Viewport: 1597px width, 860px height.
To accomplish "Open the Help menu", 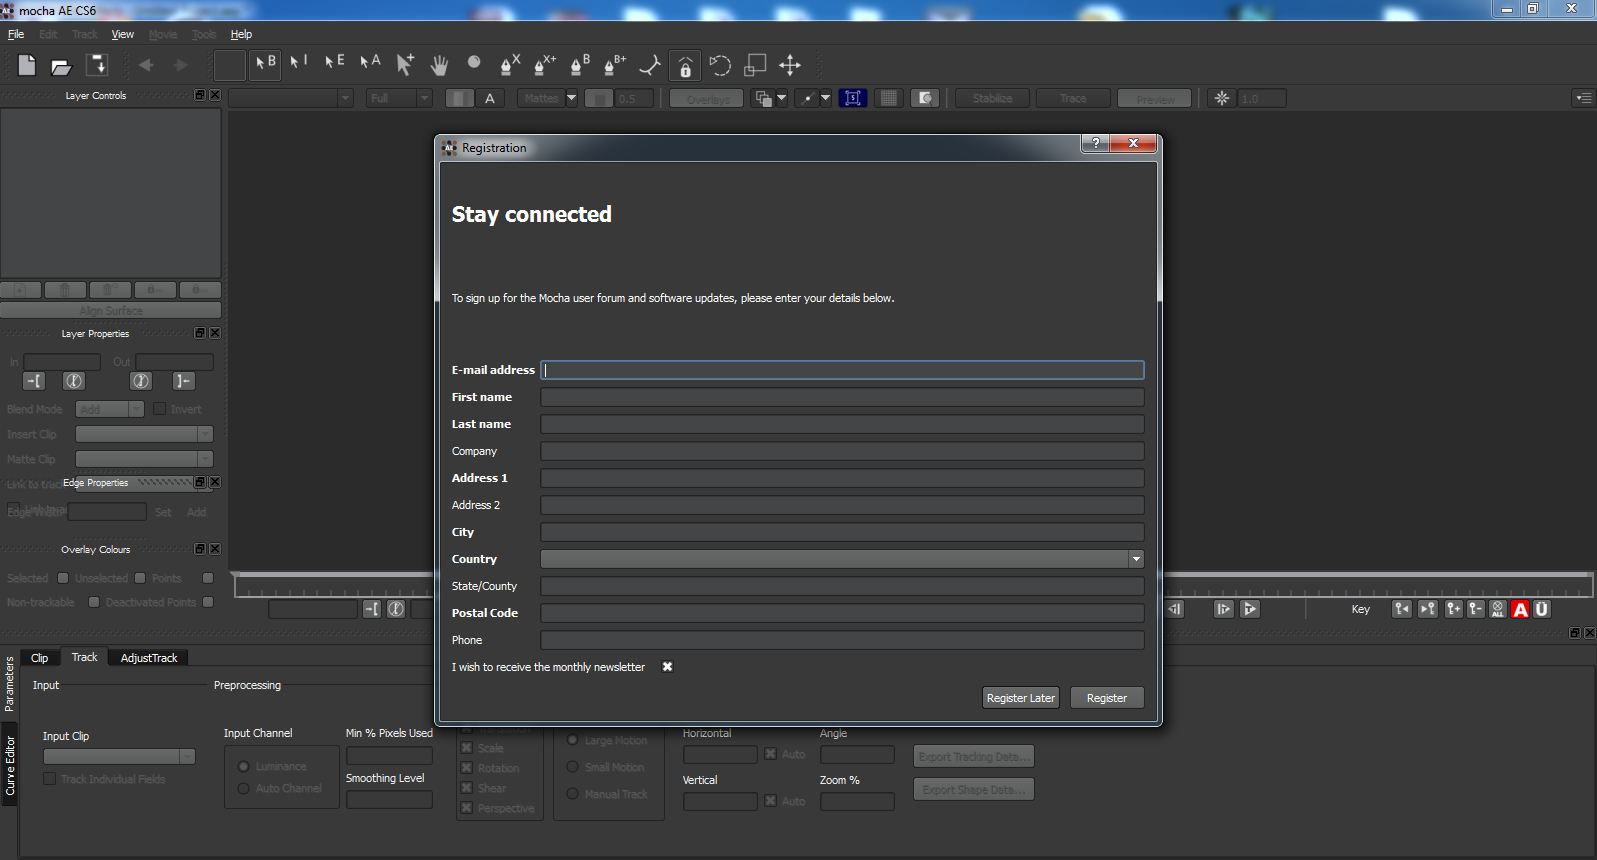I will click(x=241, y=34).
